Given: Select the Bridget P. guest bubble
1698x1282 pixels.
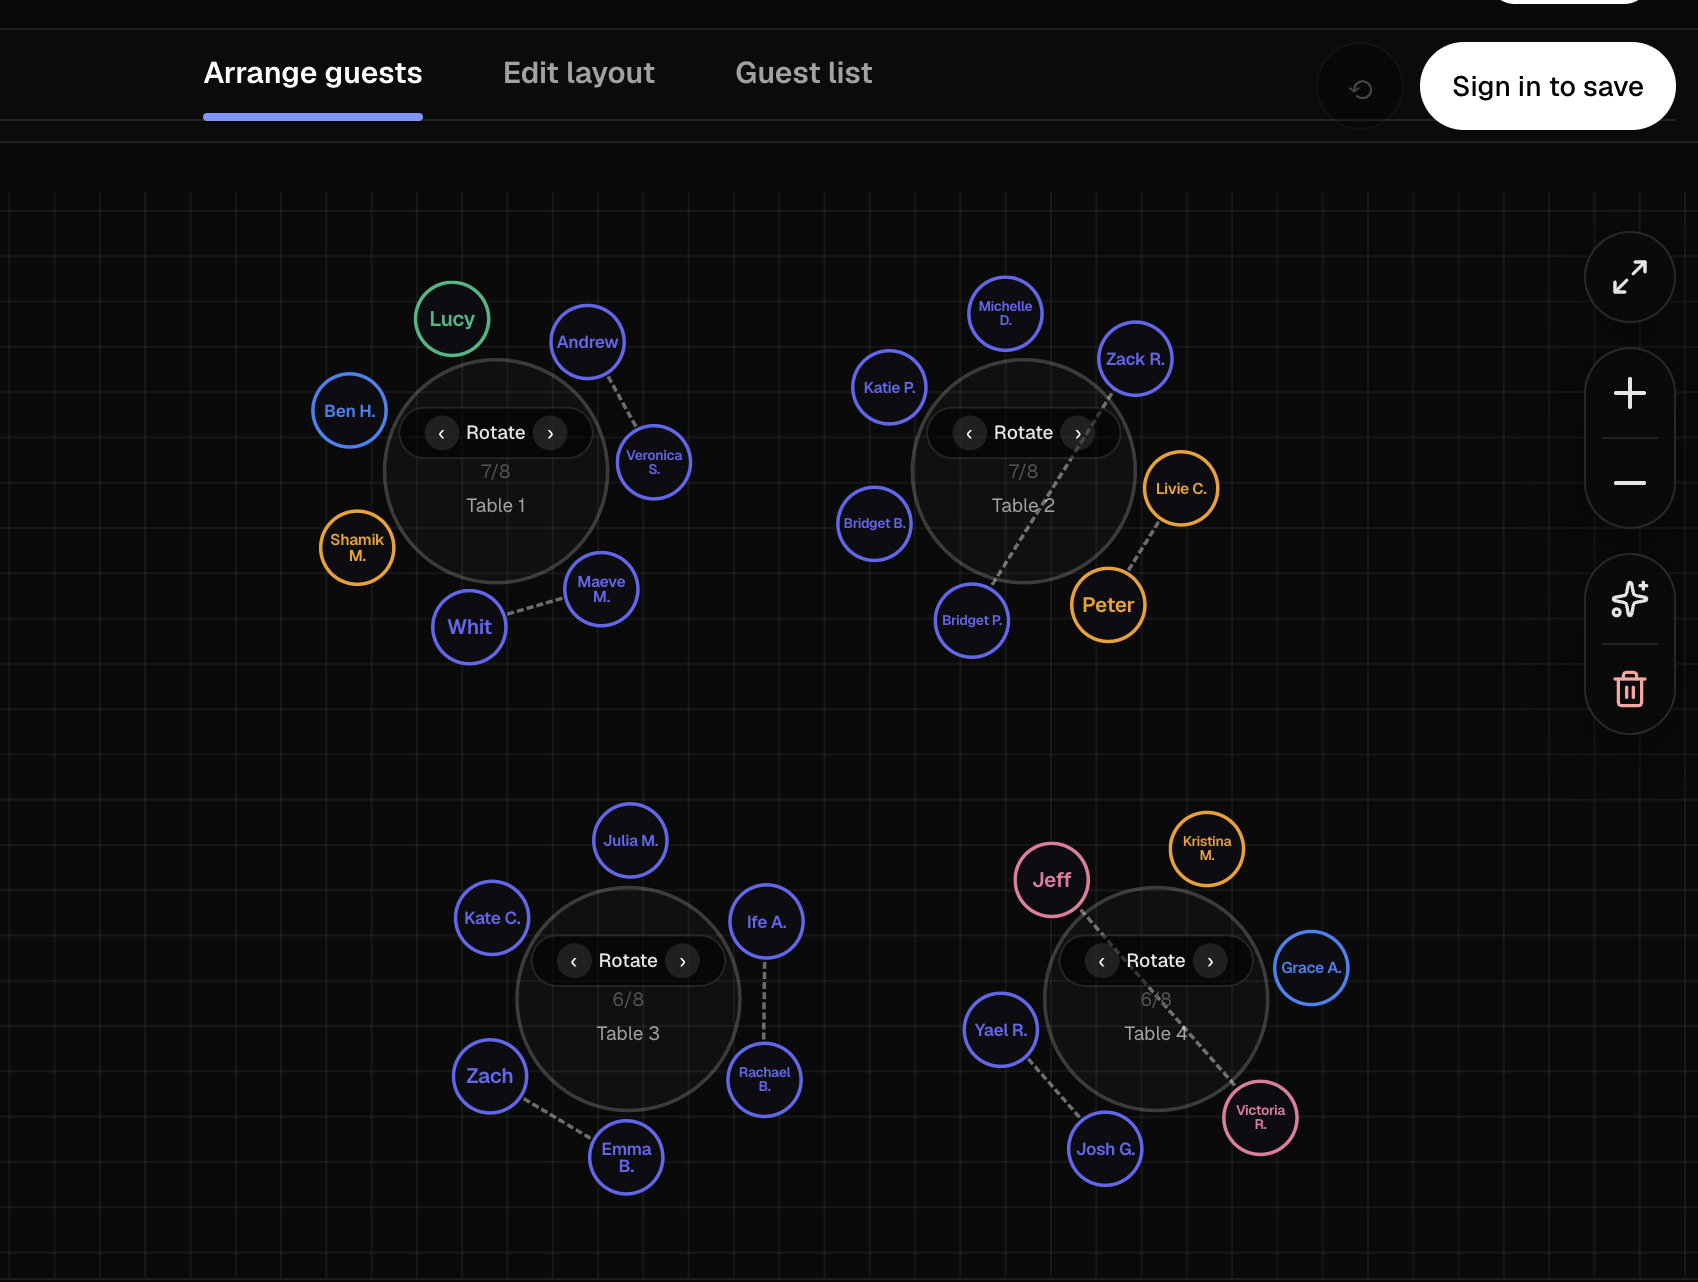Looking at the screenshot, I should (x=972, y=621).
